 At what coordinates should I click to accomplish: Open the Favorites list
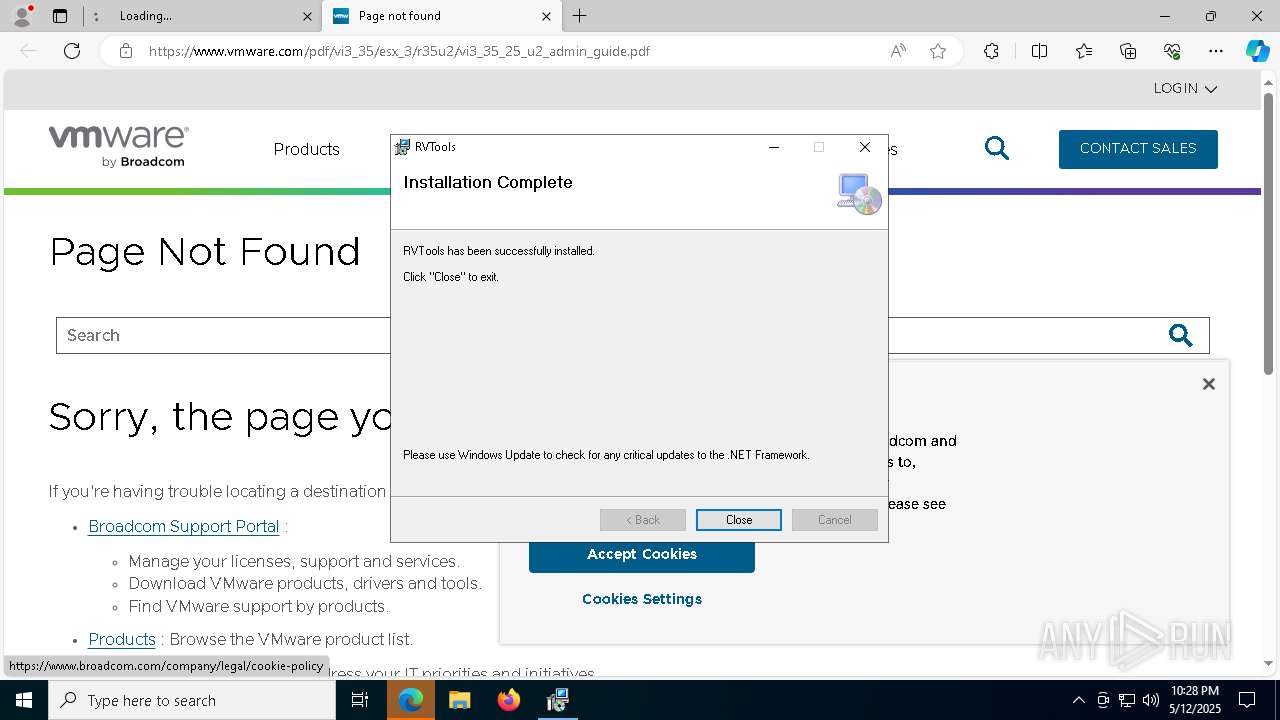coord(1084,51)
